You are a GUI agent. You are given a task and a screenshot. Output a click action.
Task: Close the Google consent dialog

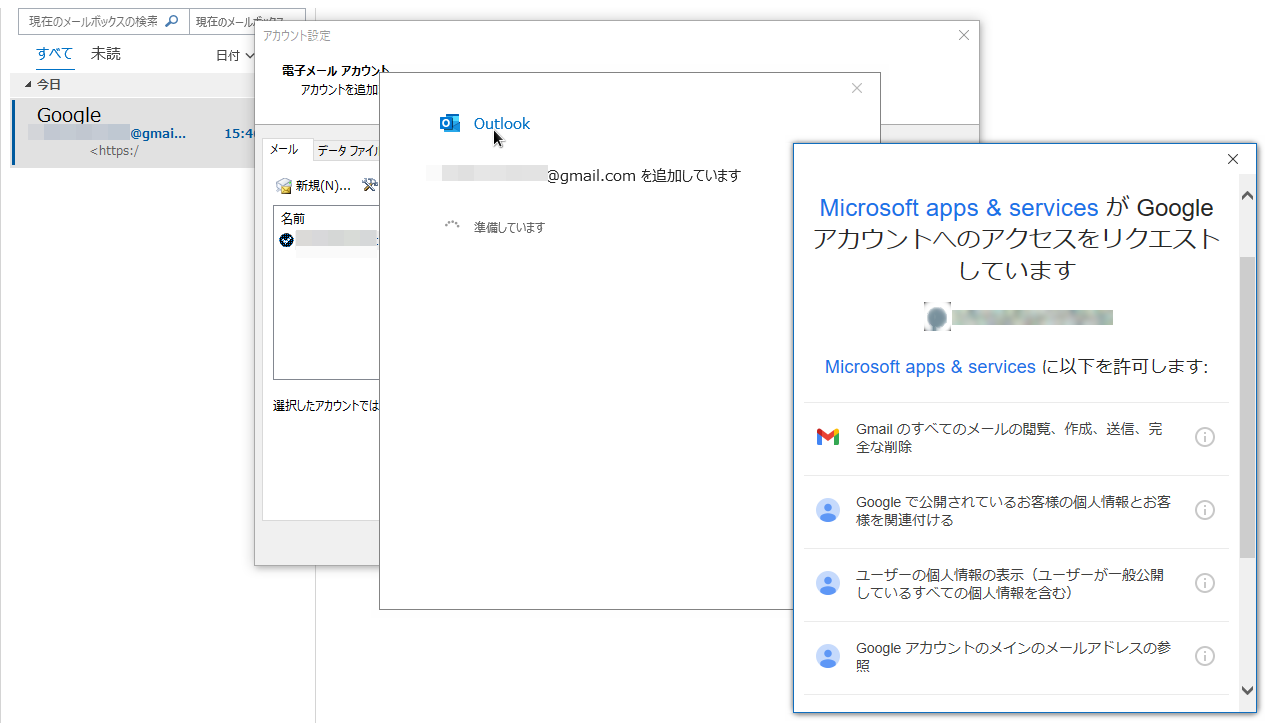[1233, 159]
